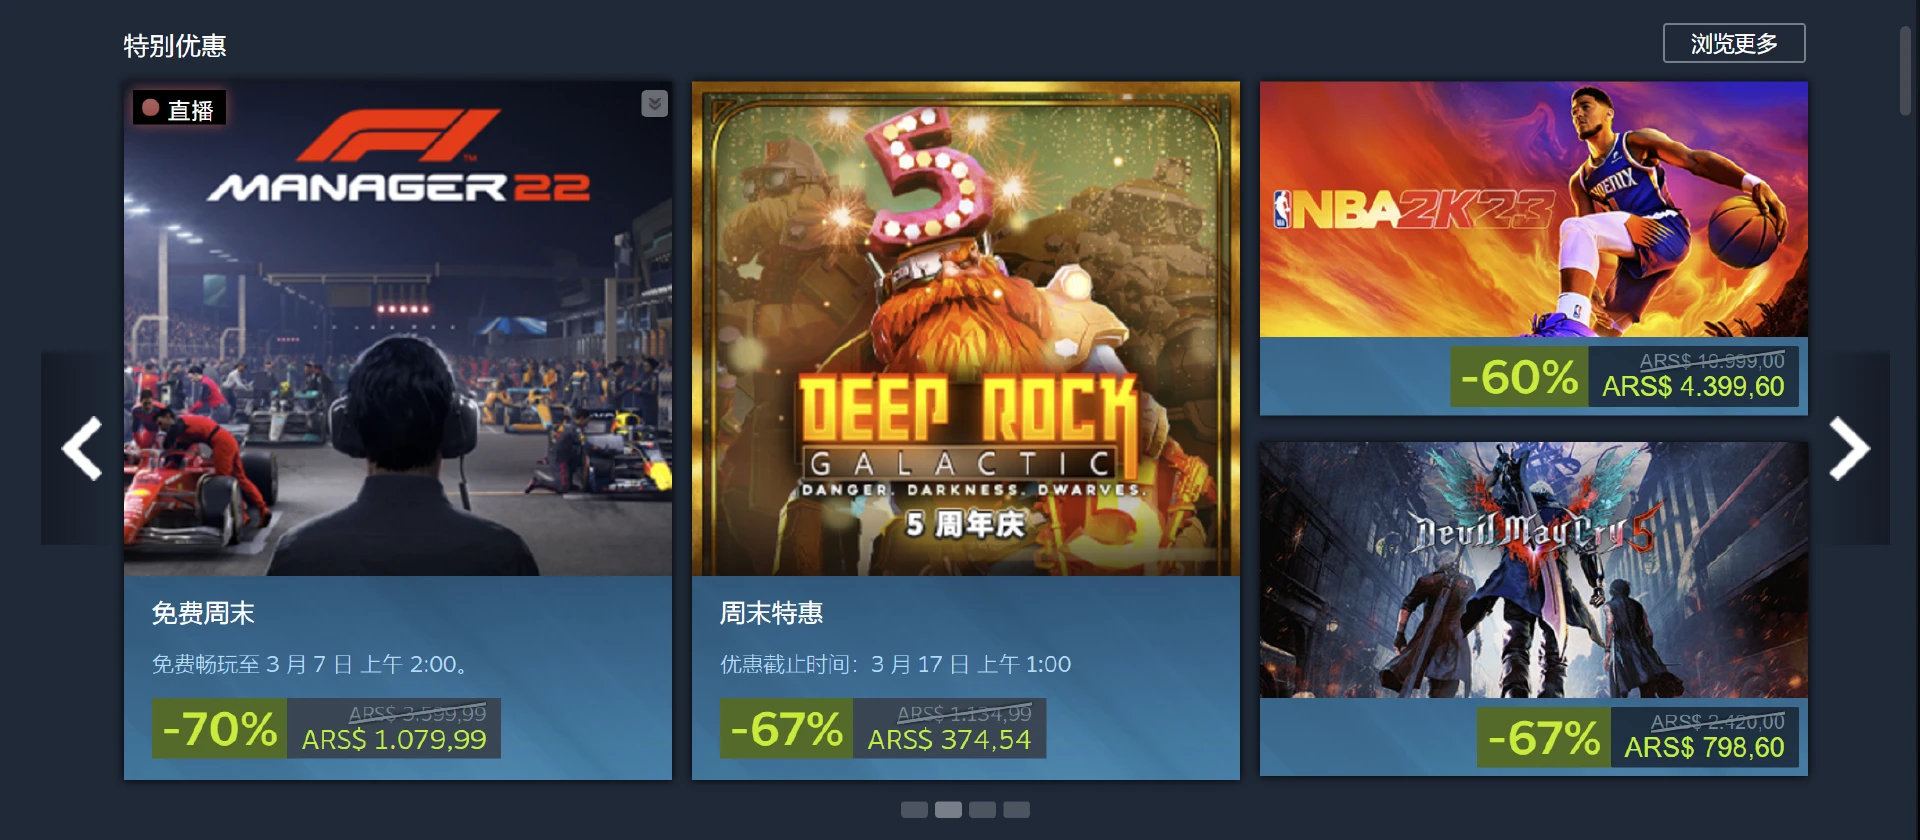
Task: Click the right carousel arrow
Action: [1849, 448]
